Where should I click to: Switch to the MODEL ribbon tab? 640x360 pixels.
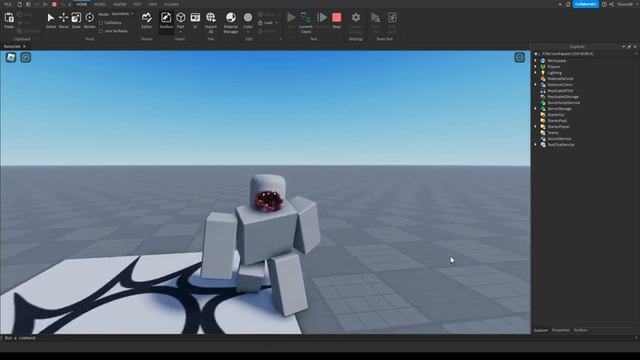pyautogui.click(x=100, y=4)
